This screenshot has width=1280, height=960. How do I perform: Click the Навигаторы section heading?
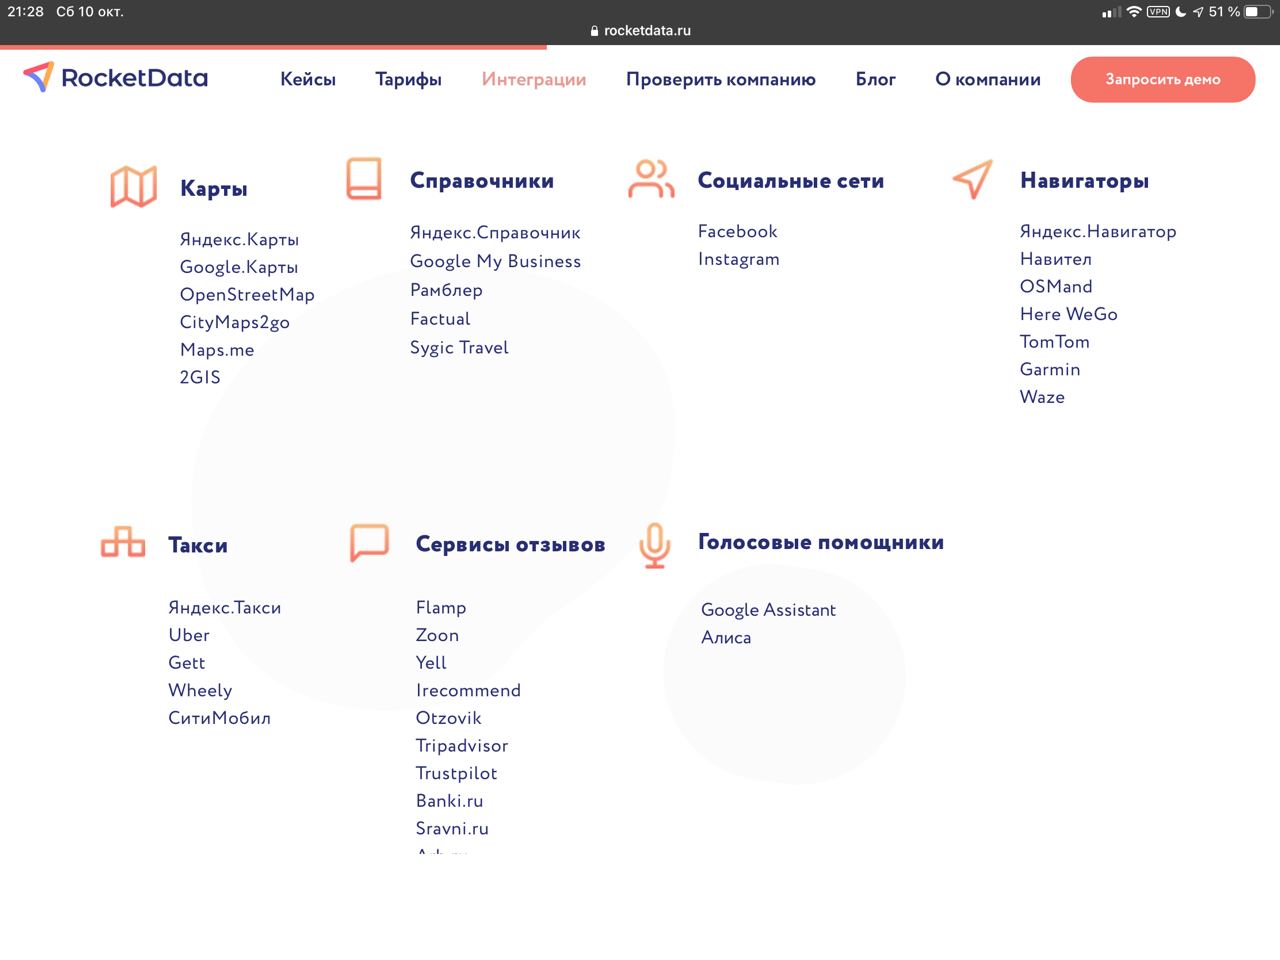(x=1084, y=181)
